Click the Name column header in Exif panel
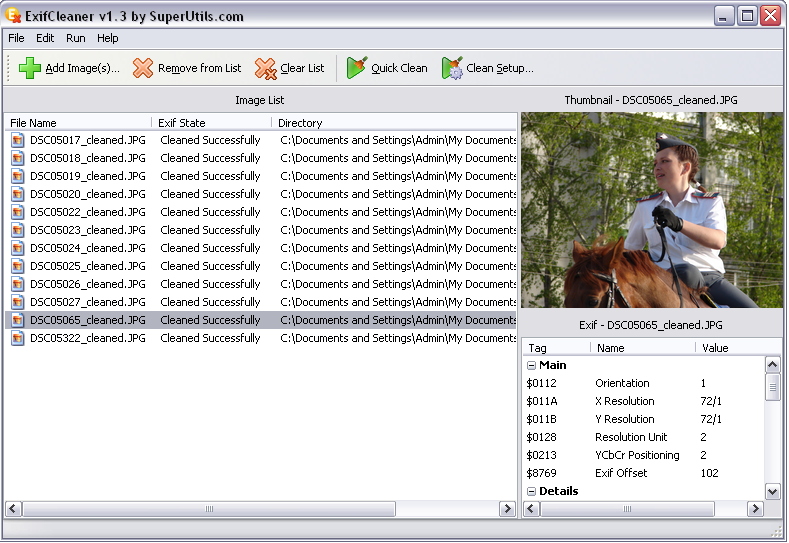This screenshot has width=789, height=543. point(643,348)
